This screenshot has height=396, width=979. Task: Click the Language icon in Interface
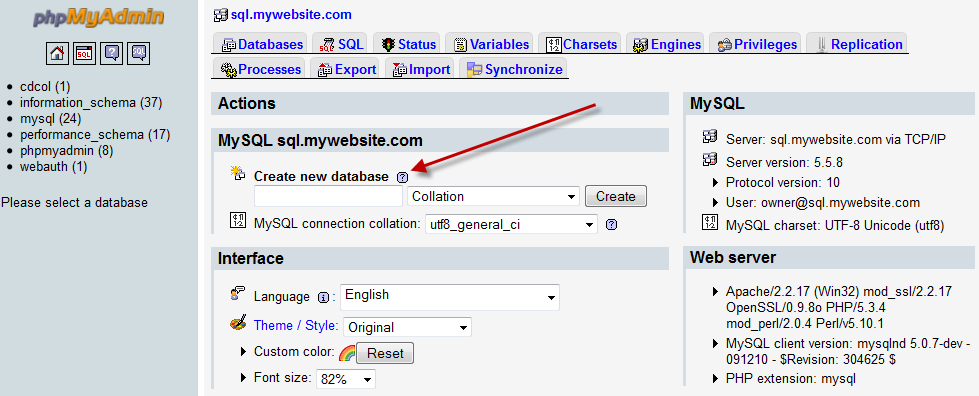point(238,293)
